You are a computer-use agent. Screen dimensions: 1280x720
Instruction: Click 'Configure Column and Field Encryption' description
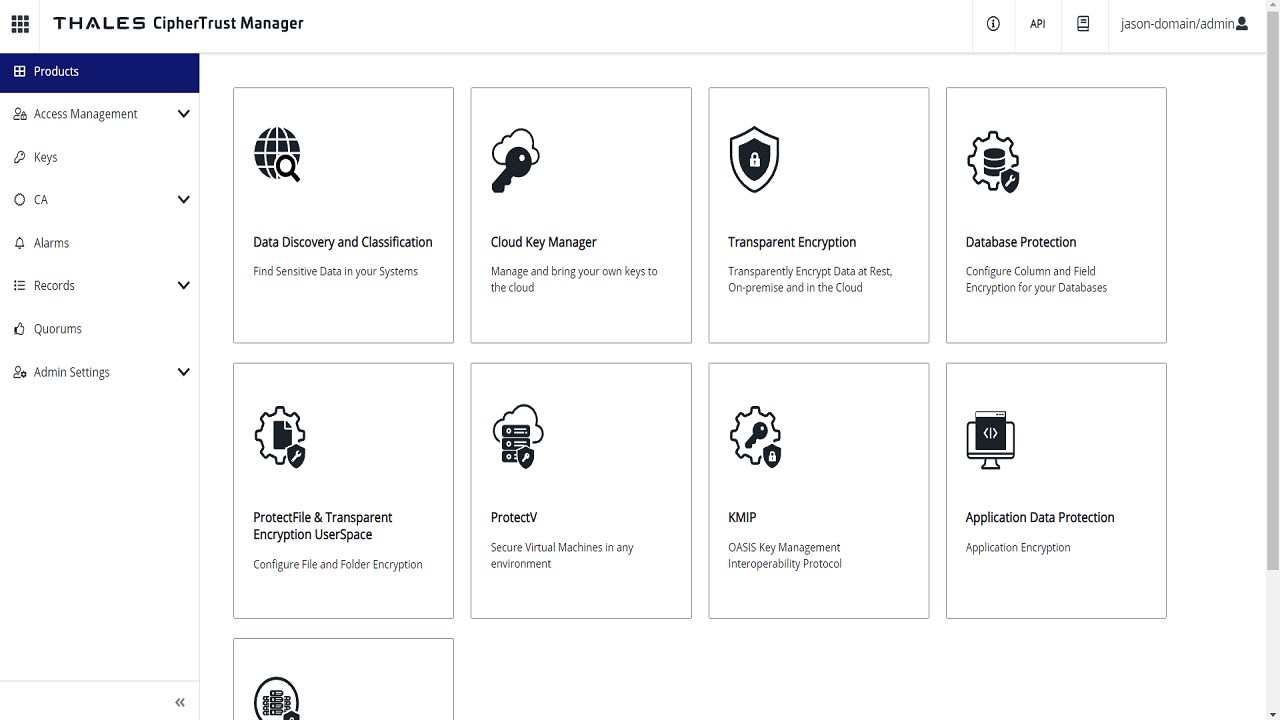[1036, 279]
